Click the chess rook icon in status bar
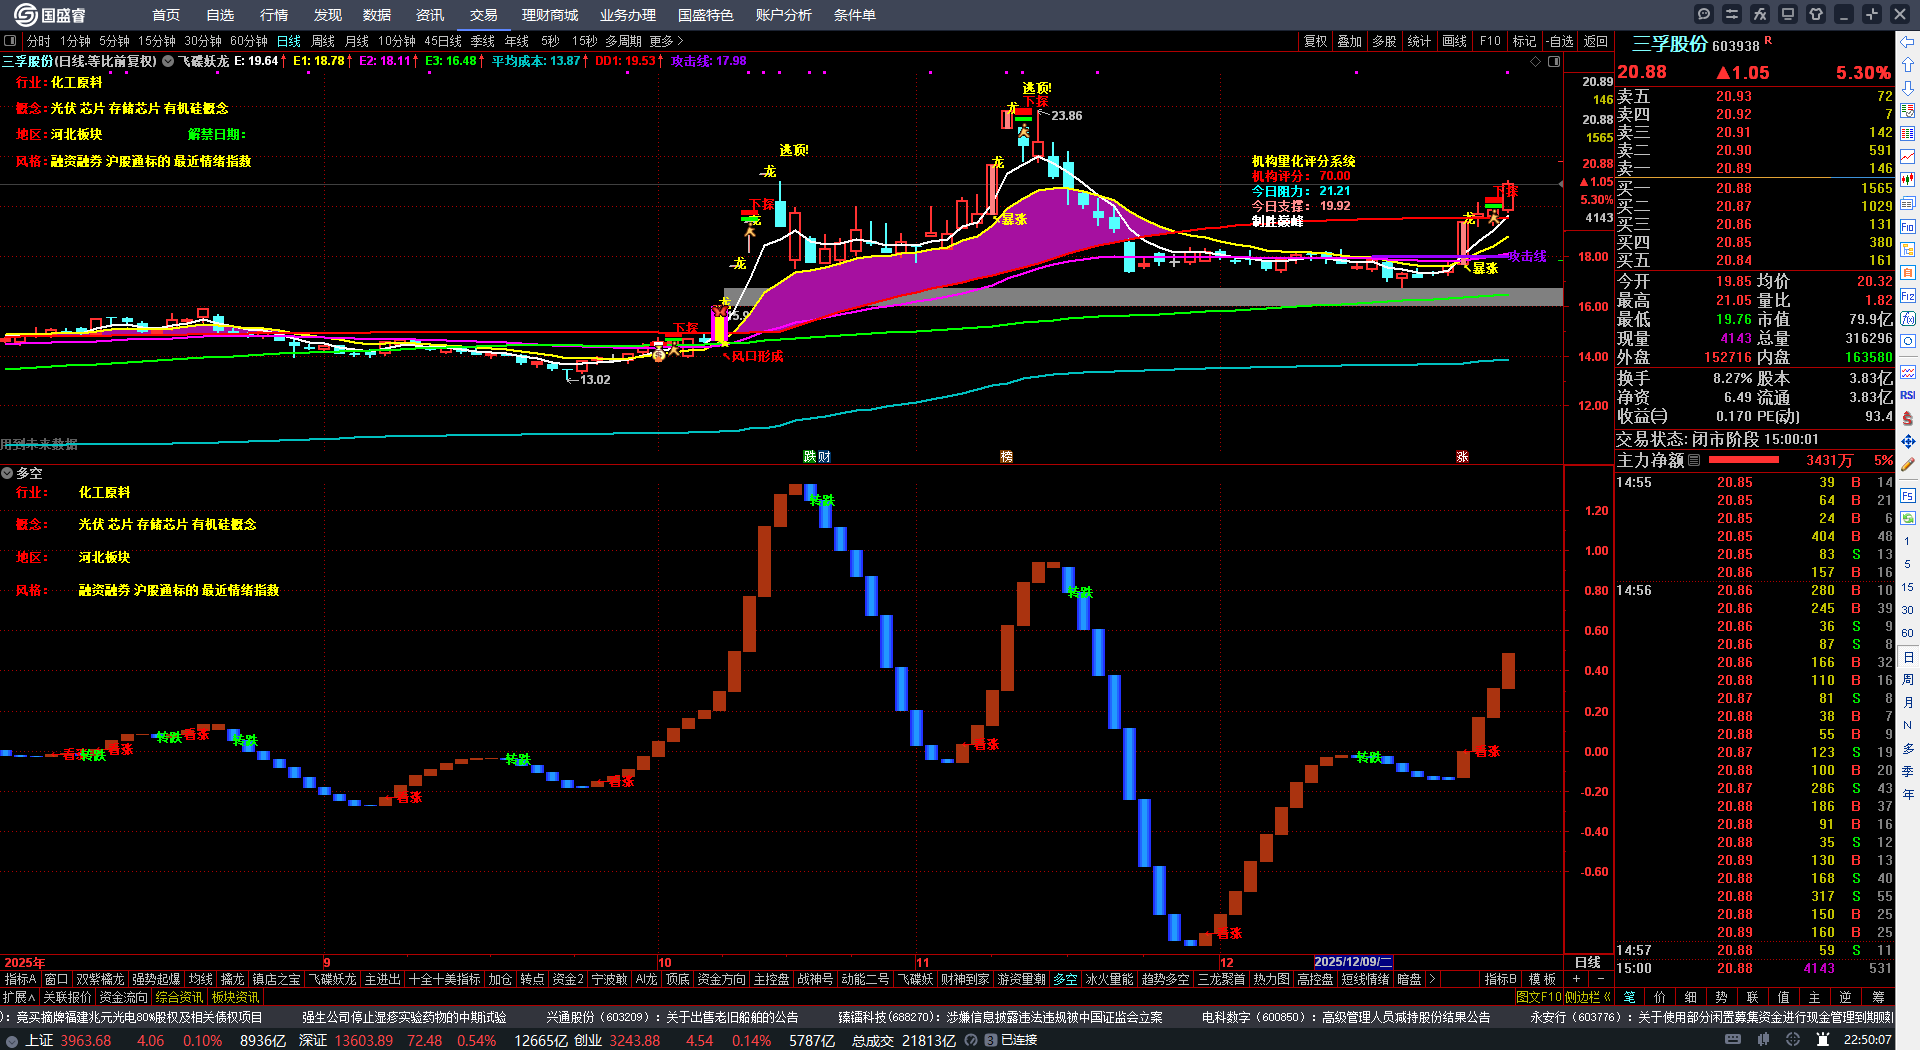 tap(1823, 1040)
